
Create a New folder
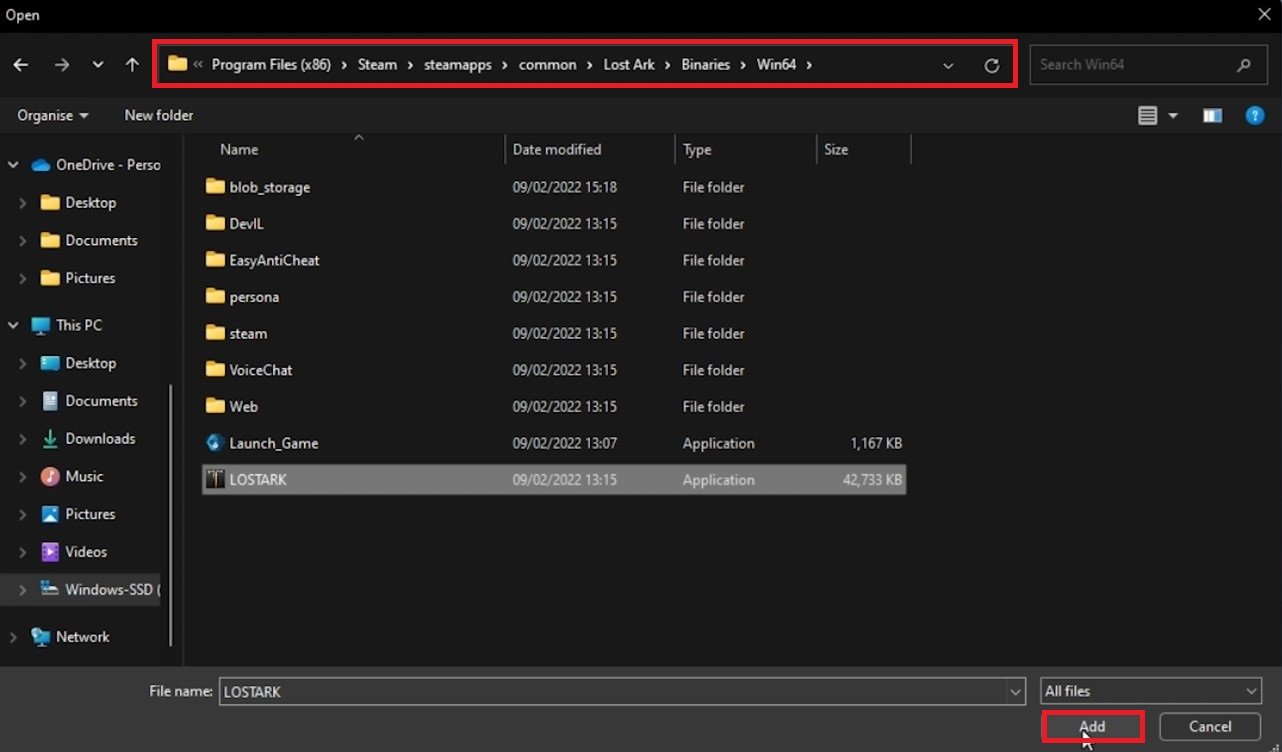click(159, 115)
